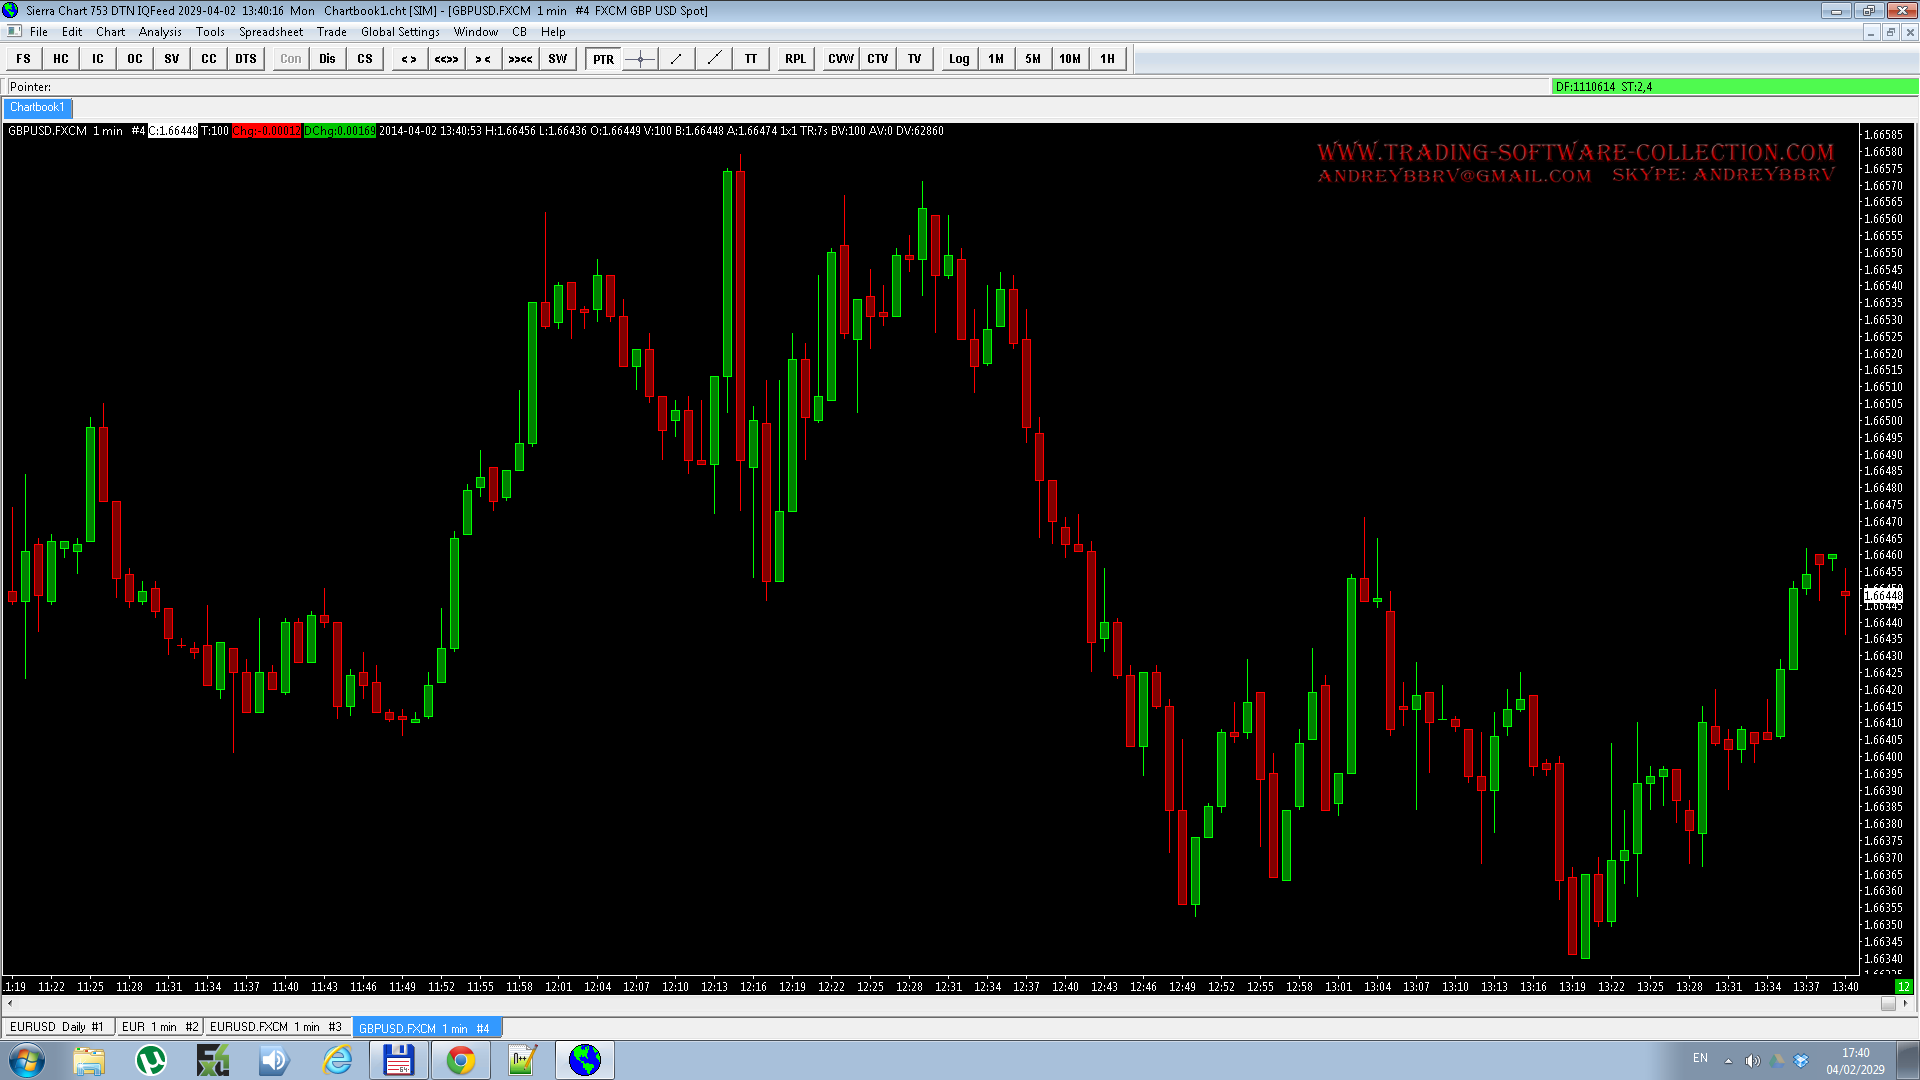Click the compress bar spacing '> <' icon
1920x1080 pixels.
(x=483, y=59)
